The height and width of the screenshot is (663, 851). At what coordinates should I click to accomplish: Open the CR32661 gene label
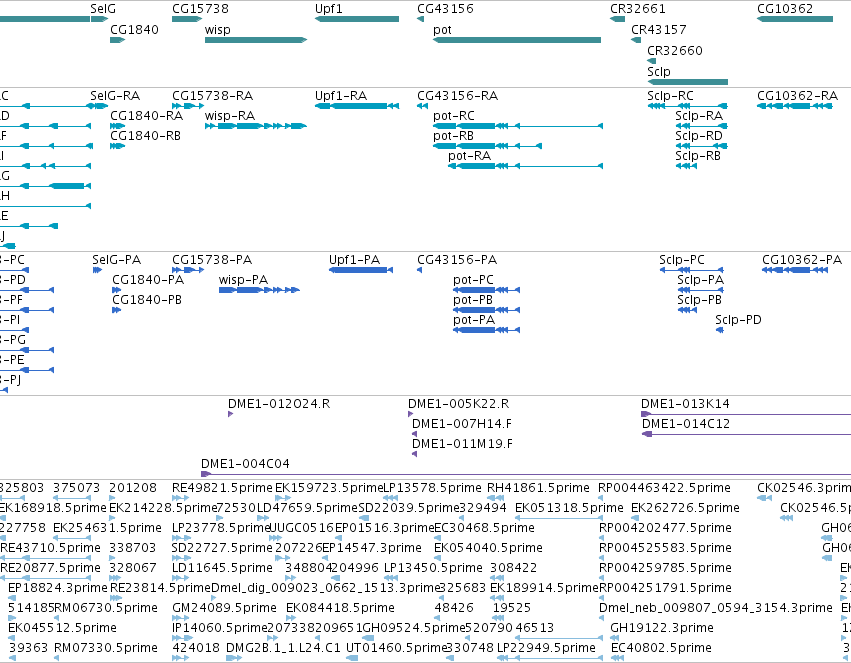point(637,9)
